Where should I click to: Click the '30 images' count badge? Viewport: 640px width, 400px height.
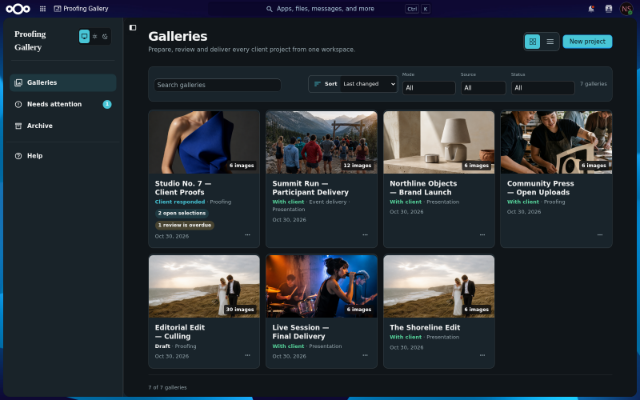(x=240, y=309)
